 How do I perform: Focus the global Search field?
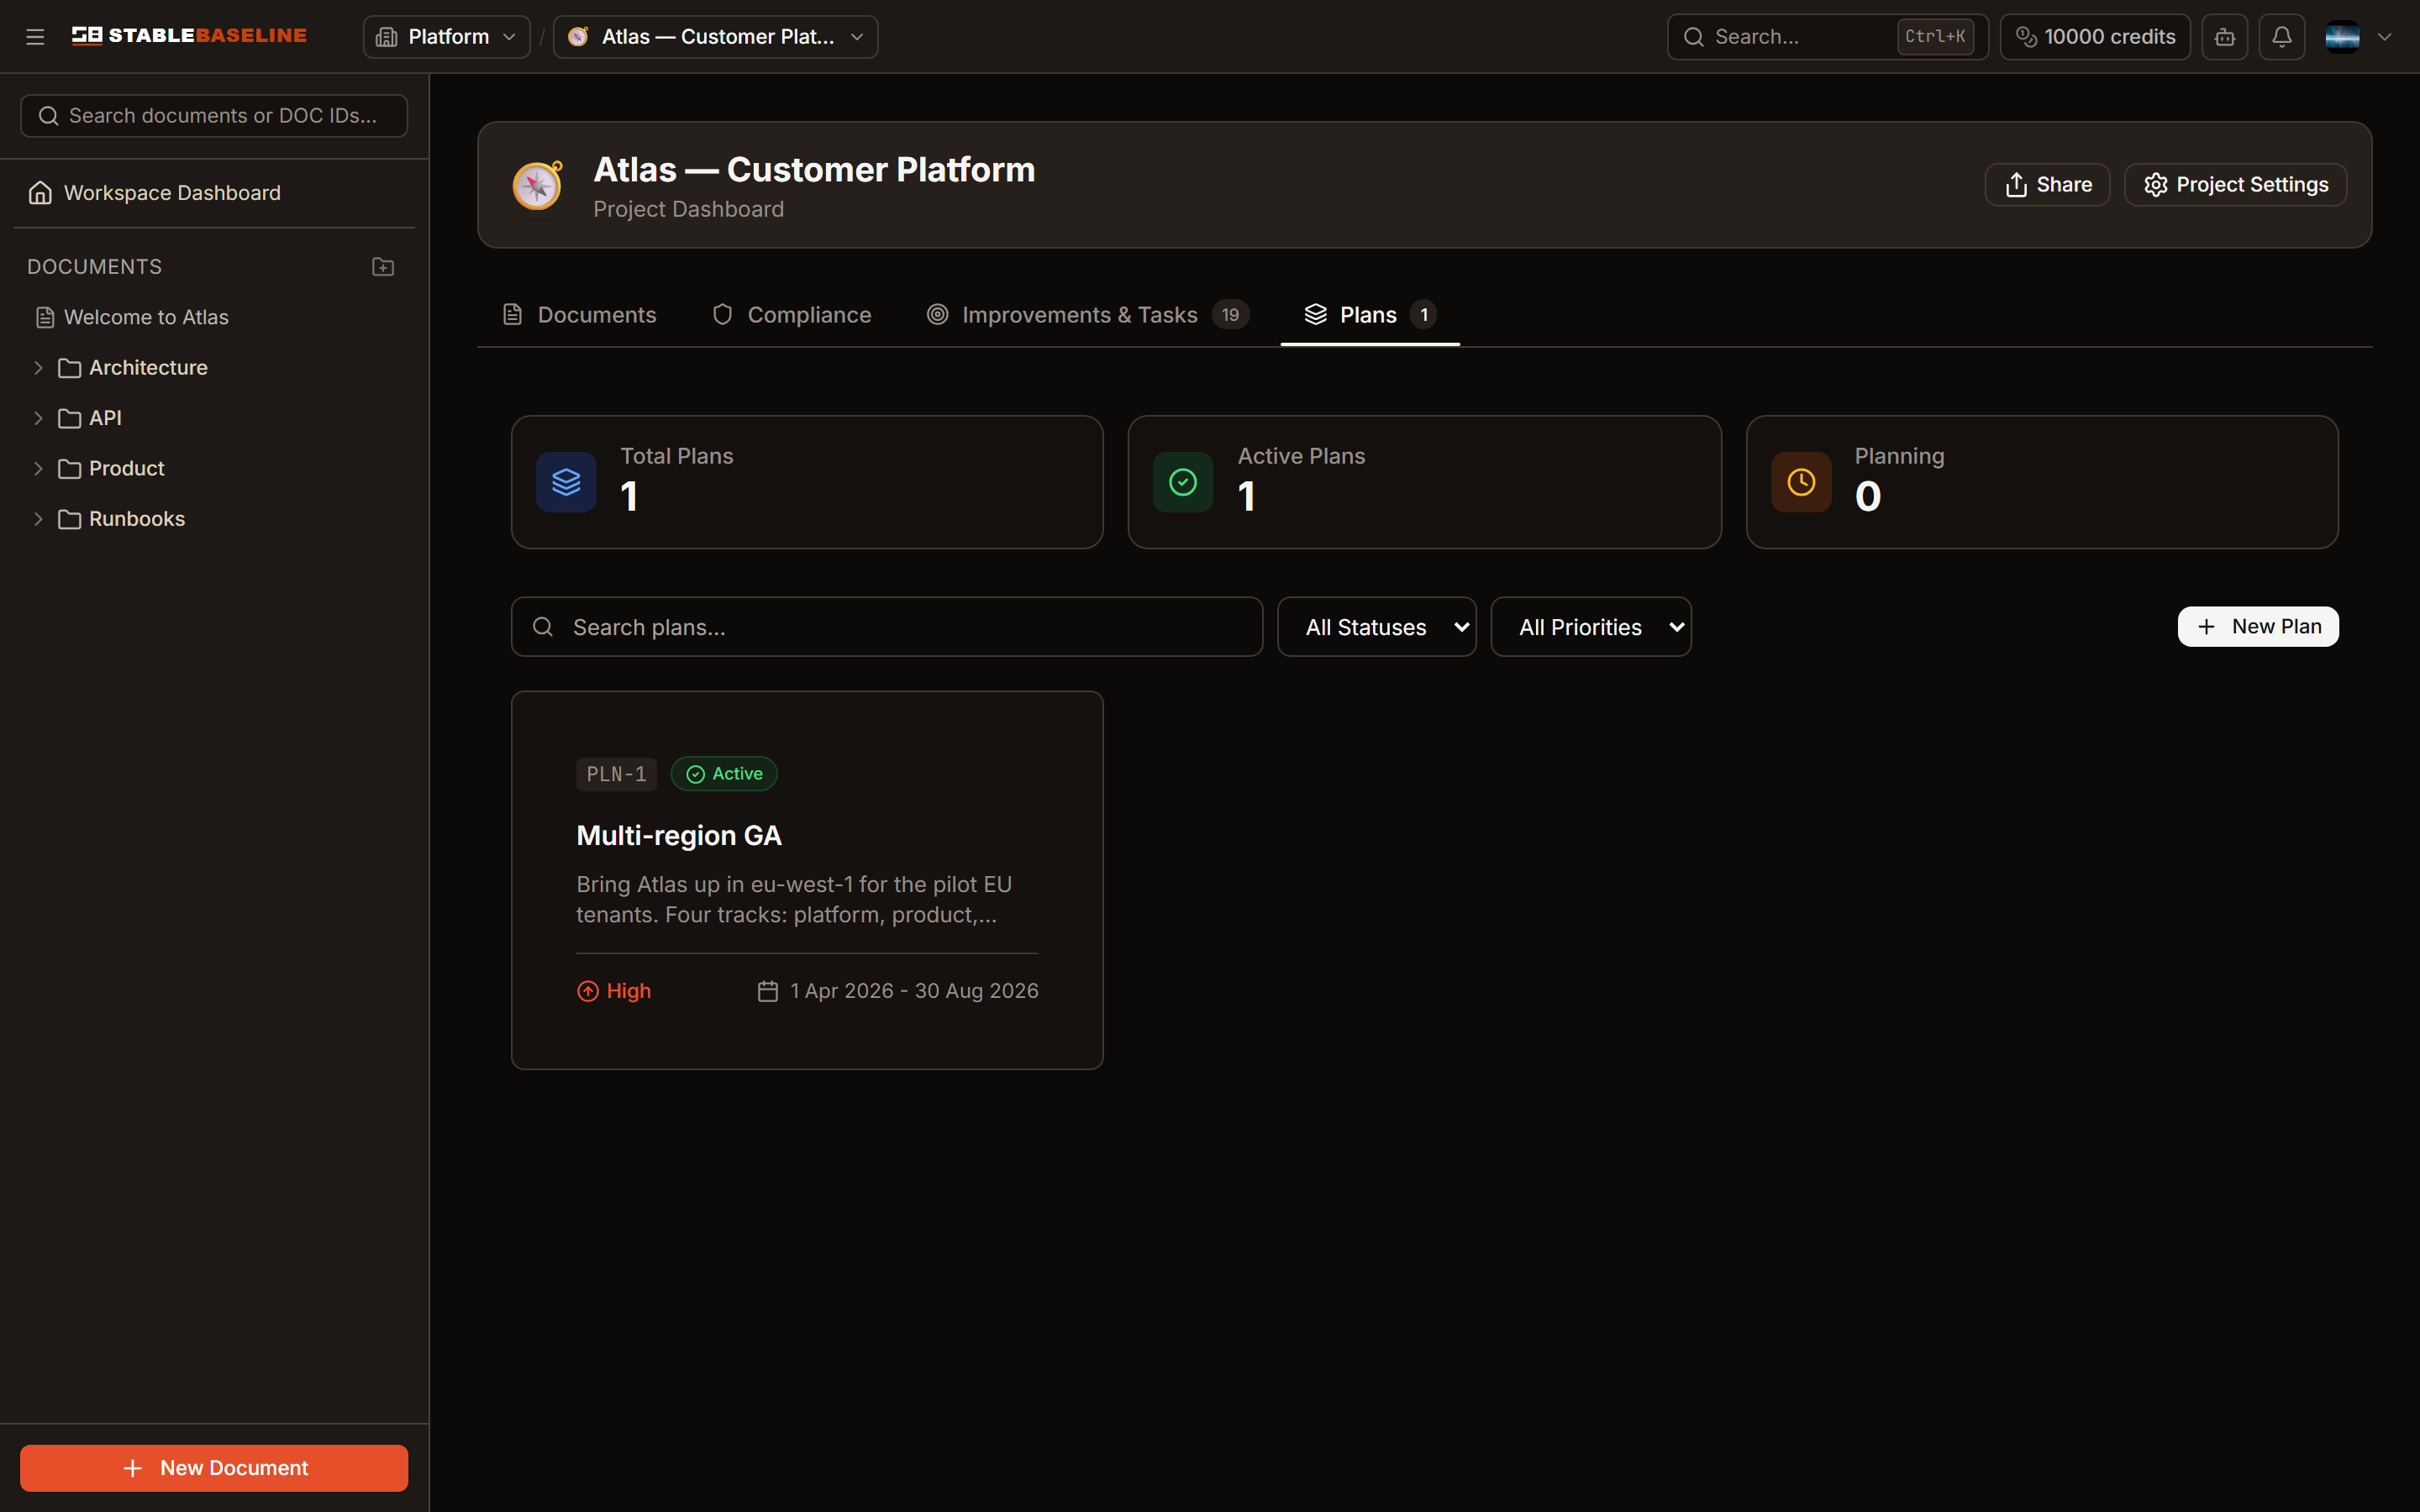point(1826,37)
